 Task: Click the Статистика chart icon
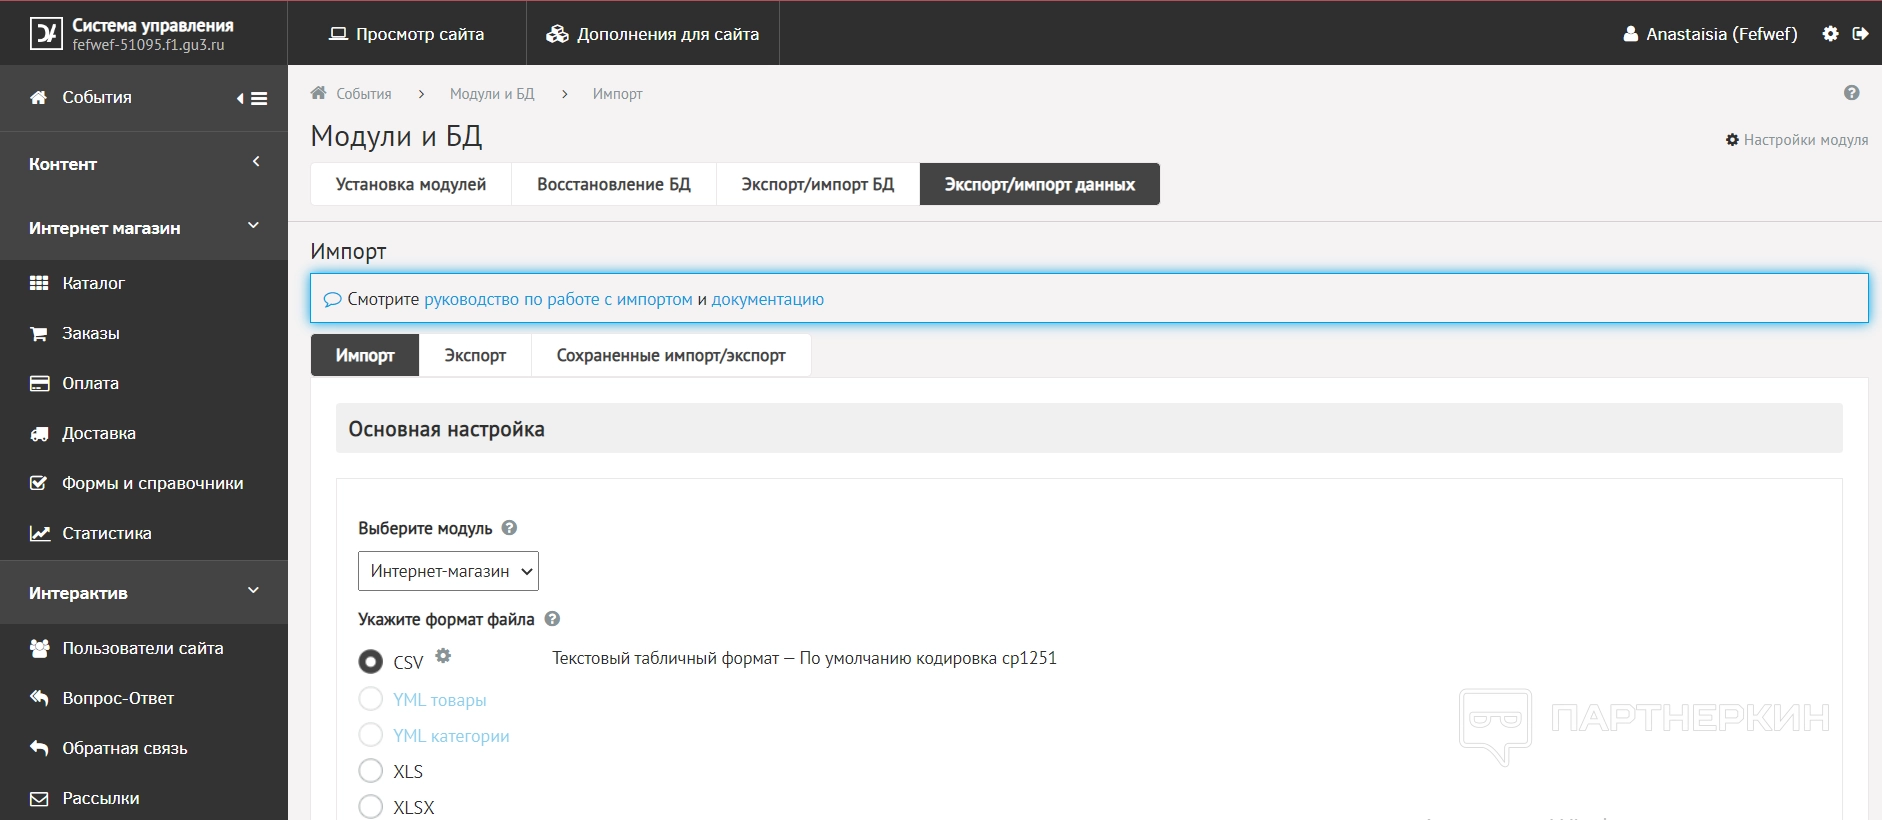[40, 533]
